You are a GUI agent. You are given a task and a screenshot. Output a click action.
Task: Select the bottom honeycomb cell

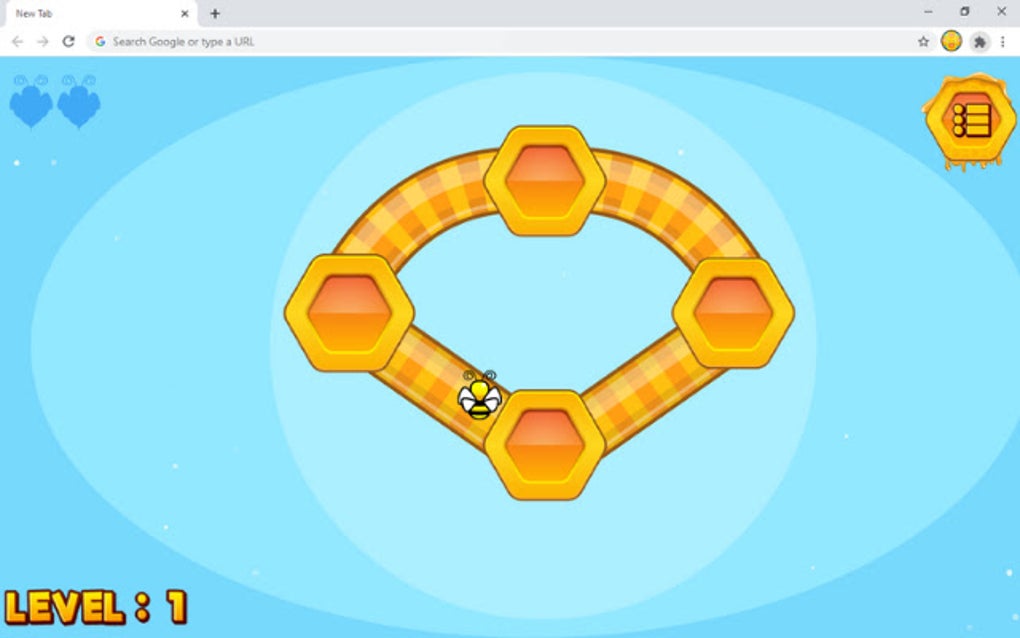coord(545,443)
